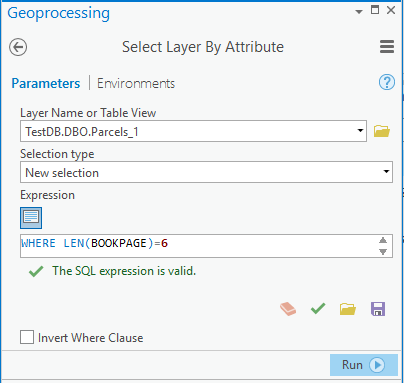Click the Select Layer By Attribute title
This screenshot has height=383, width=404.
click(x=203, y=47)
